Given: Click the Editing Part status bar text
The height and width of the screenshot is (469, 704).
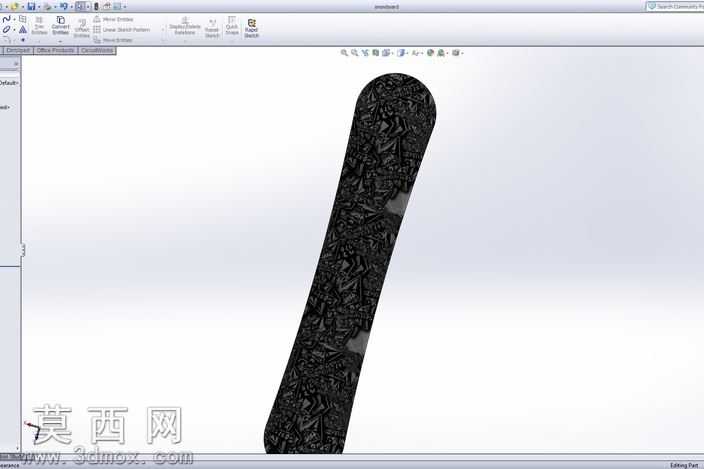Looking at the screenshot, I should coord(684,465).
